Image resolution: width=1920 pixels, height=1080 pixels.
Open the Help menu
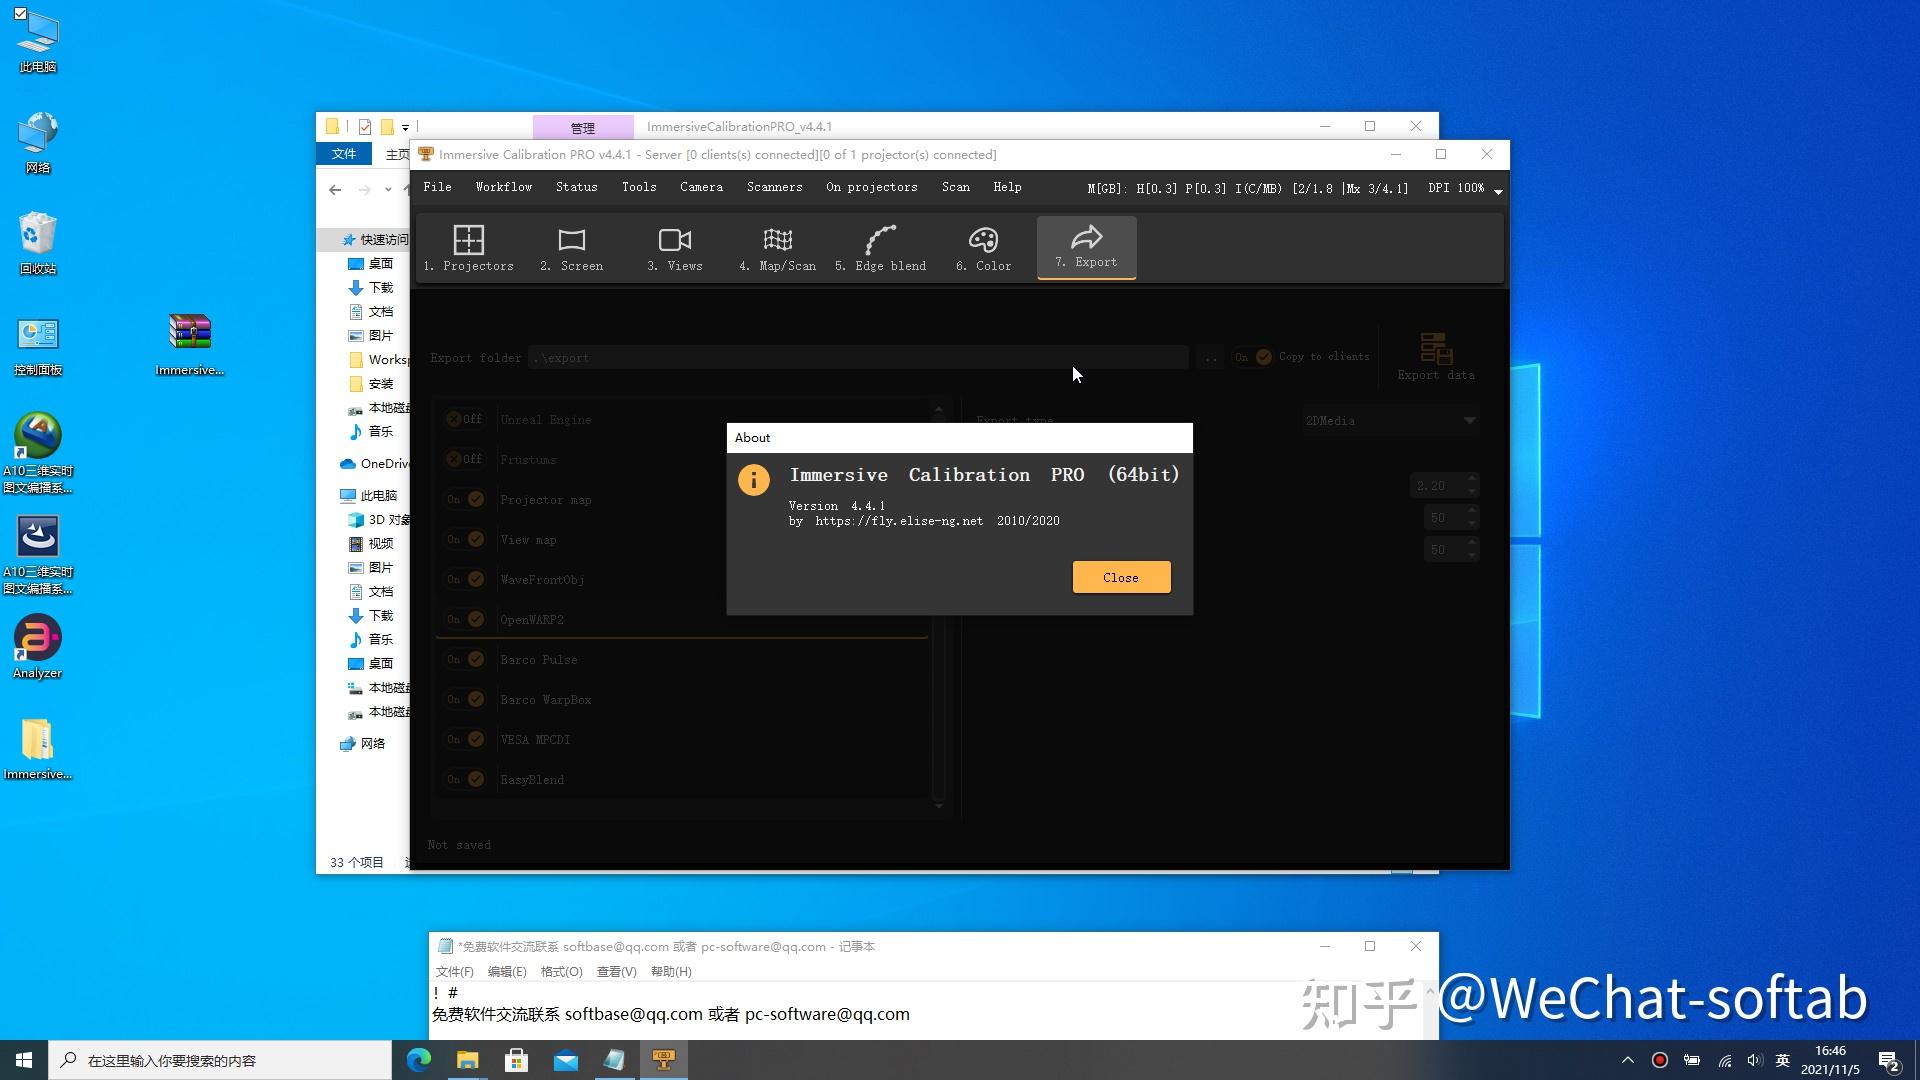(1007, 187)
